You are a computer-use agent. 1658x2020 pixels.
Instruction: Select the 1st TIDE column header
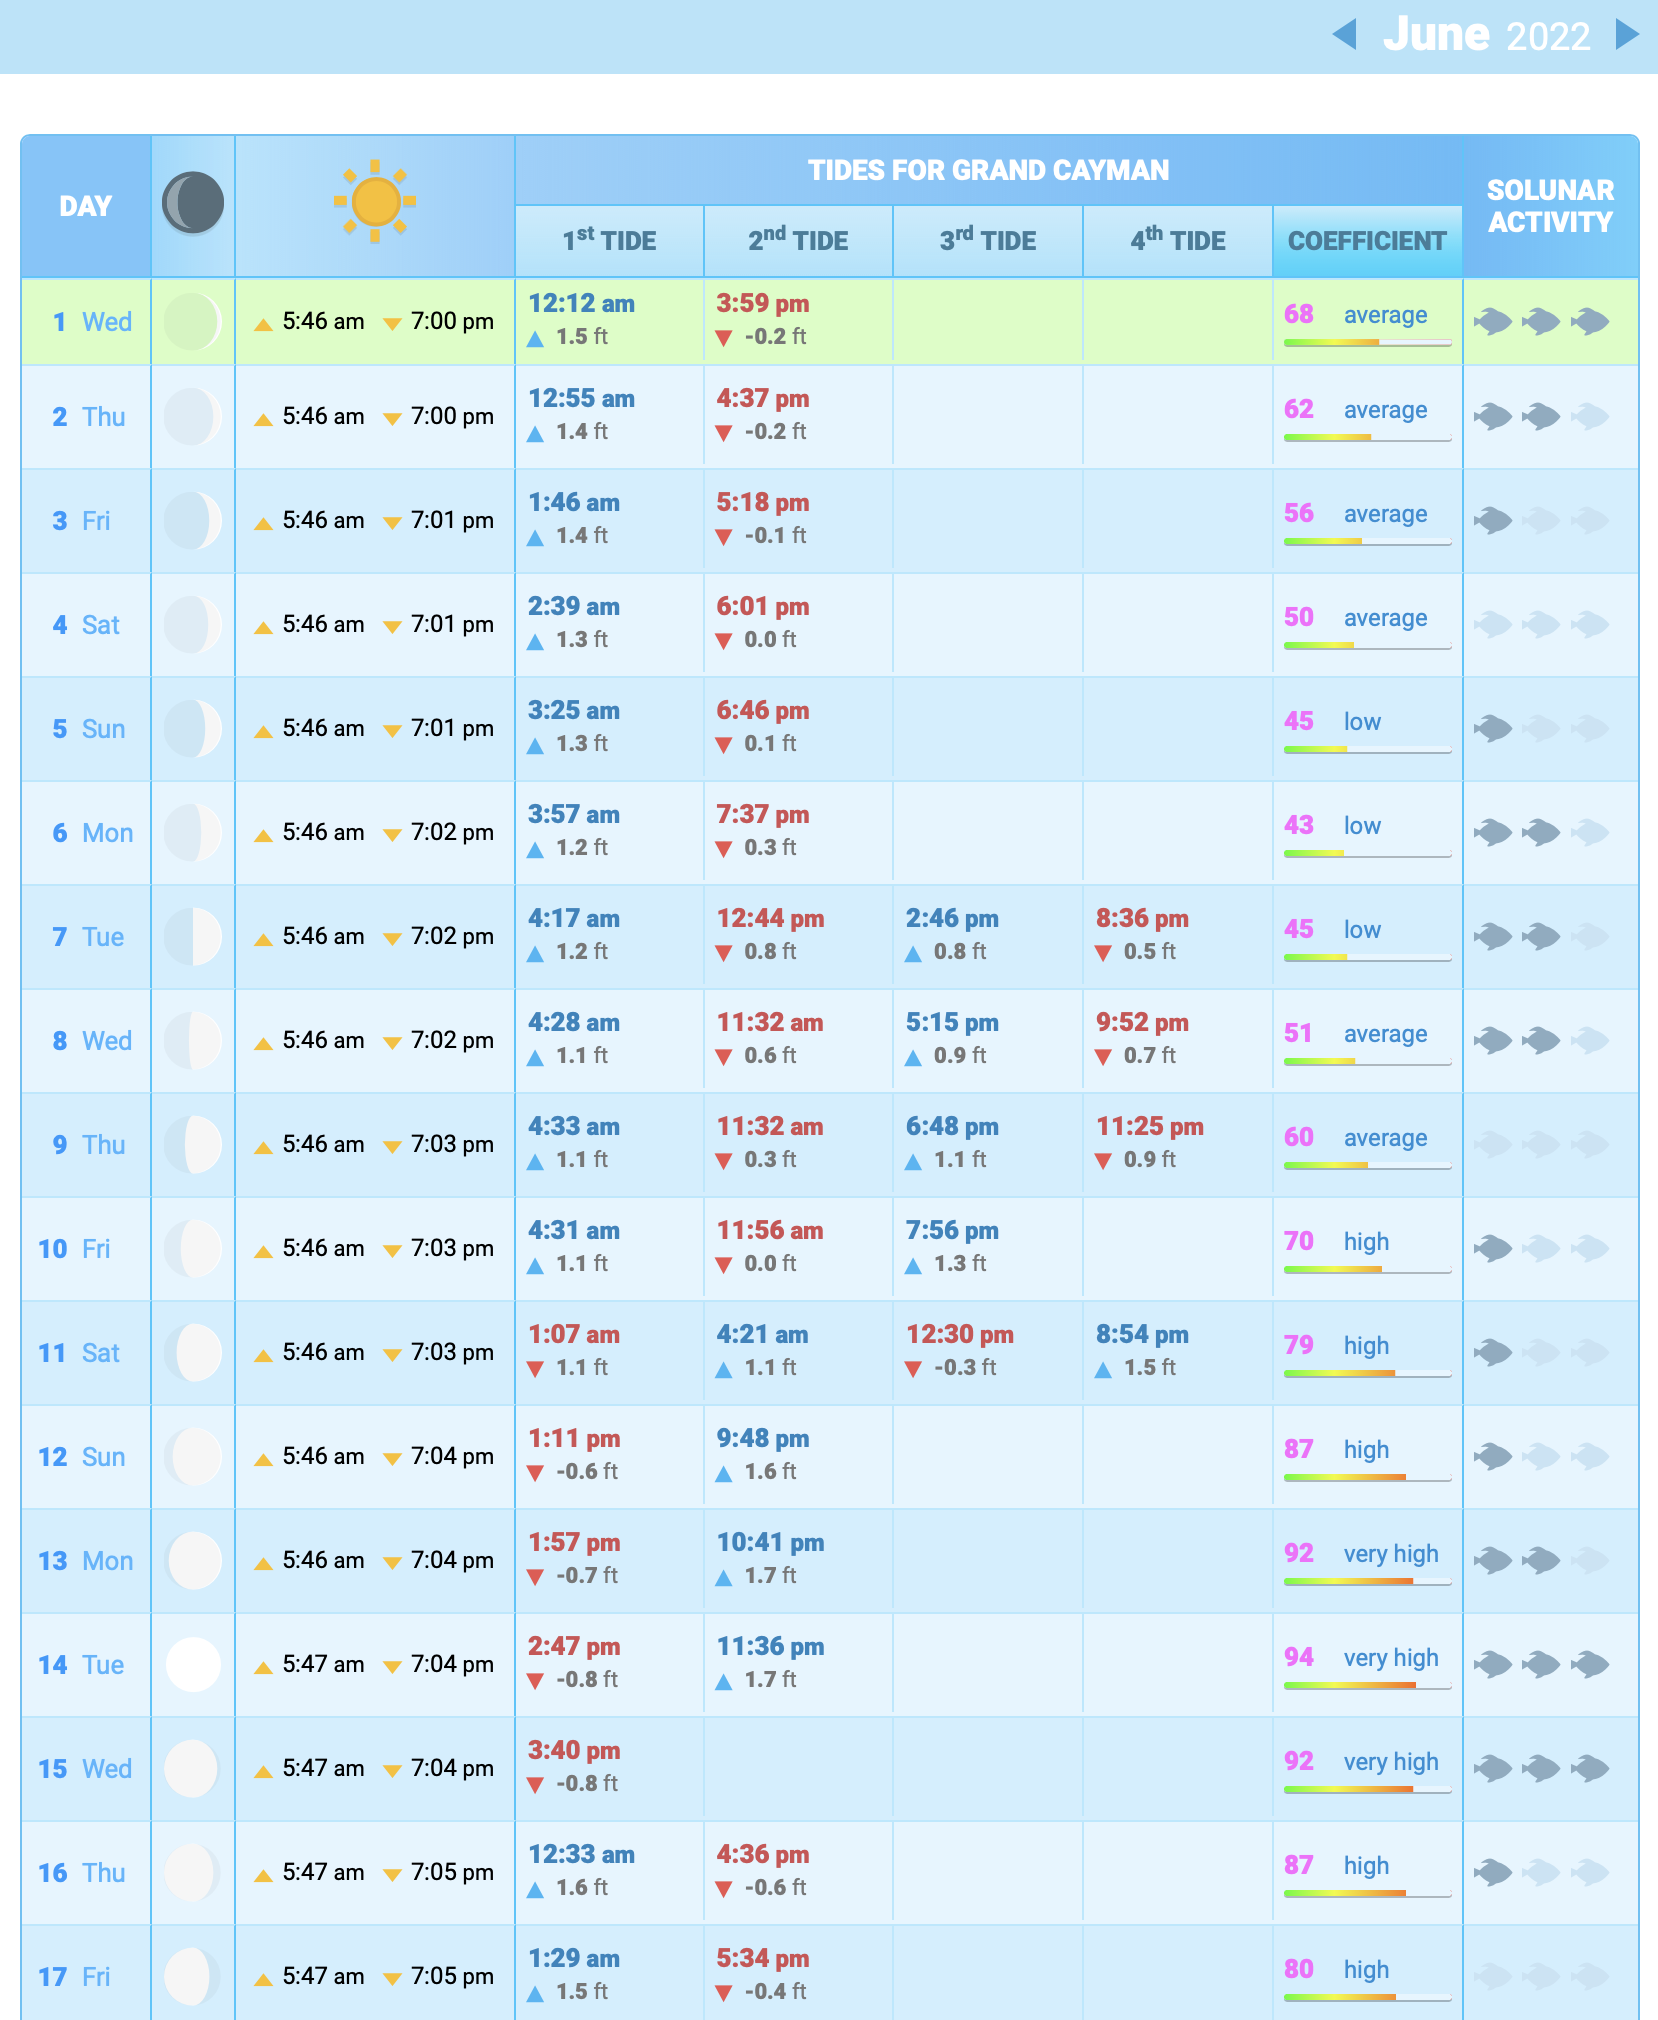click(x=609, y=241)
